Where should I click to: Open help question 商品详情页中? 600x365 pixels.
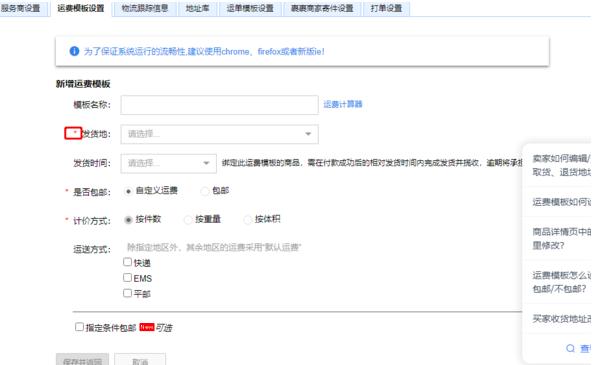(x=562, y=238)
